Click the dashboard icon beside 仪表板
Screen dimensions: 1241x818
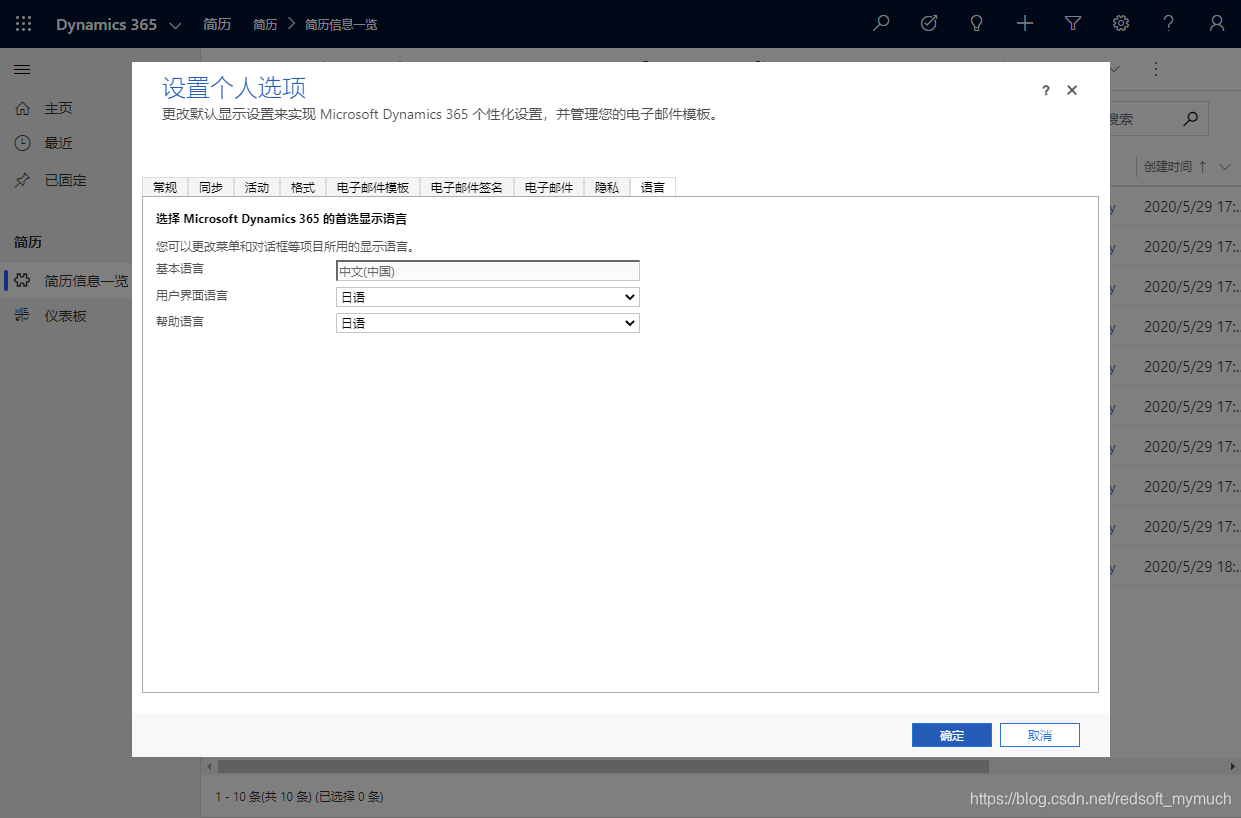[x=22, y=316]
